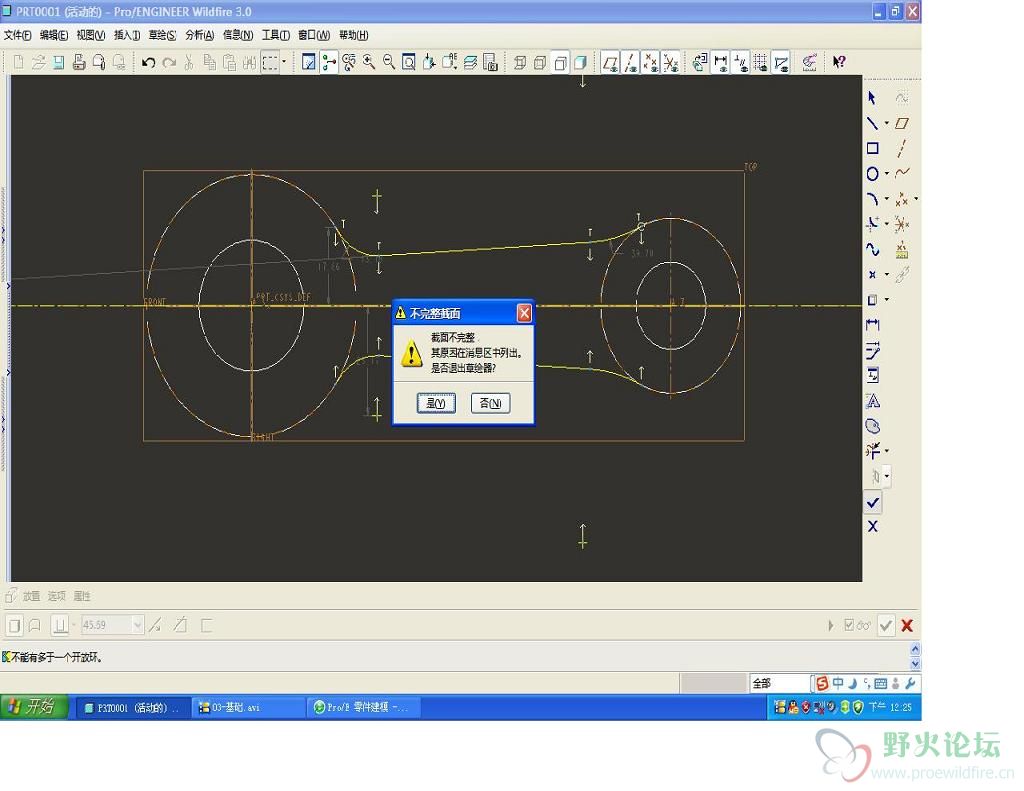
Task: Toggle sketch grid display
Action: tap(761, 63)
